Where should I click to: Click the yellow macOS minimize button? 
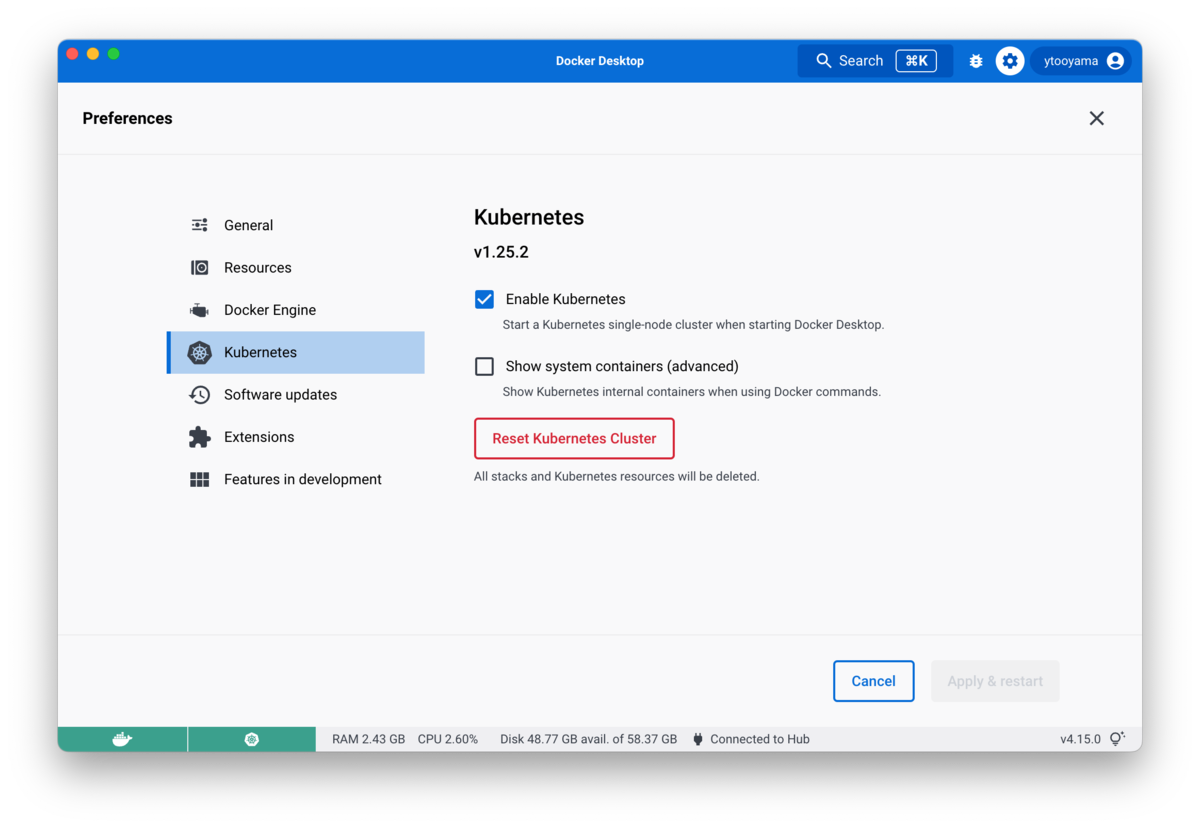pos(93,54)
